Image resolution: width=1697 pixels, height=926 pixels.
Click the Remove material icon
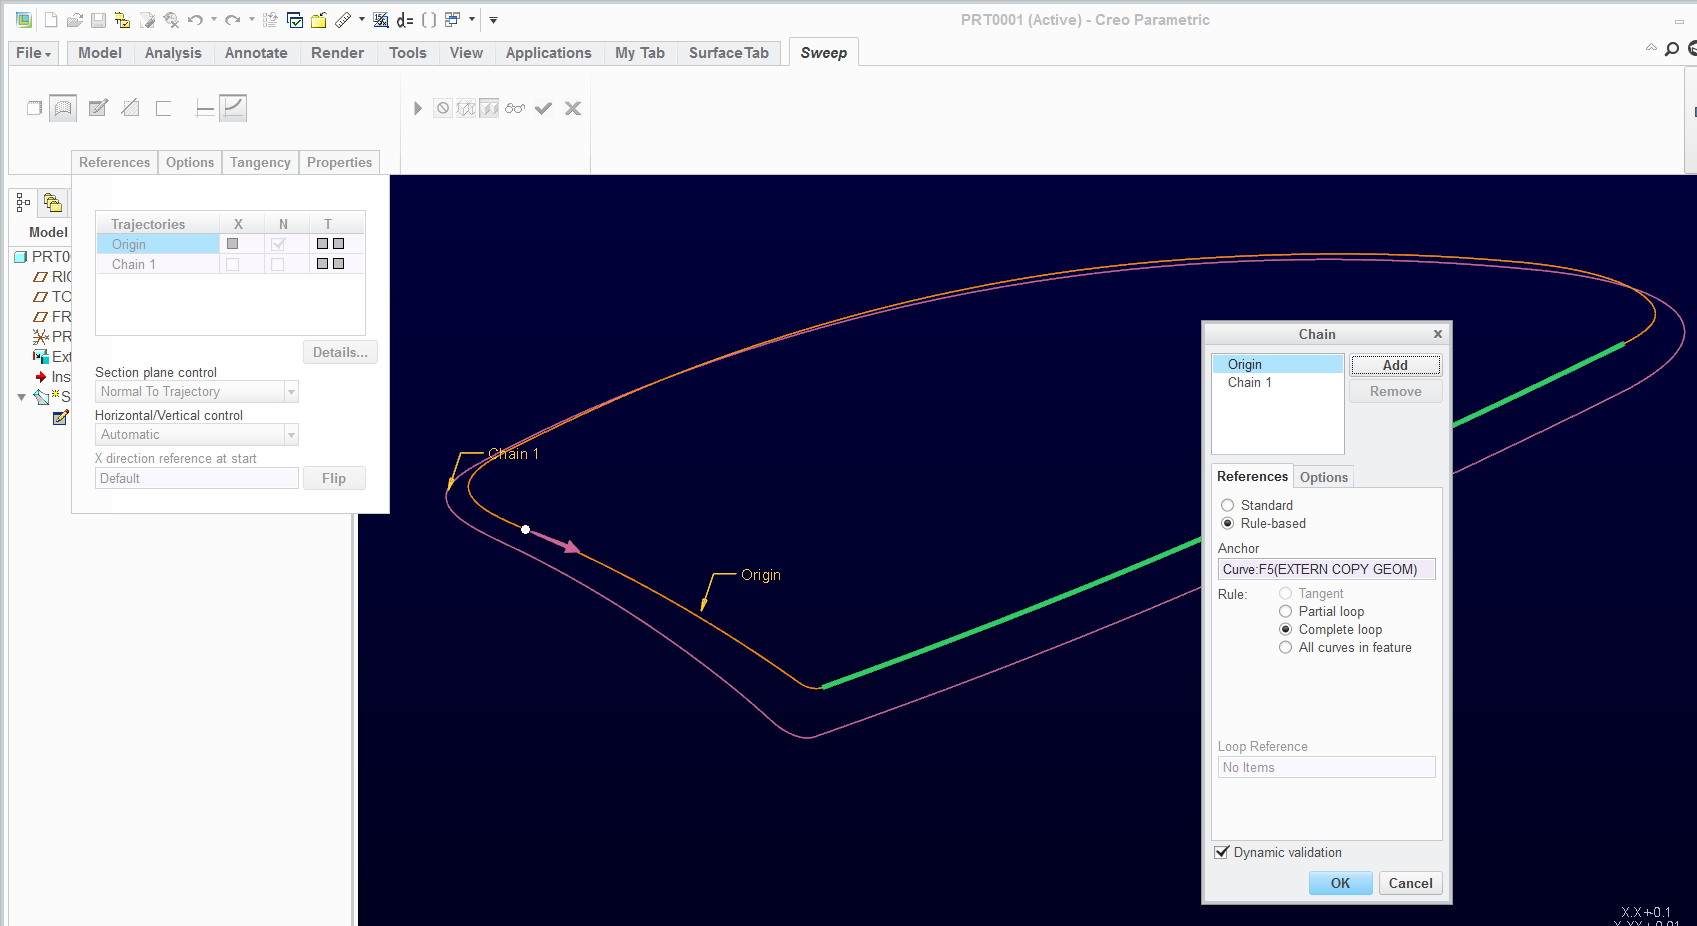[x=130, y=108]
